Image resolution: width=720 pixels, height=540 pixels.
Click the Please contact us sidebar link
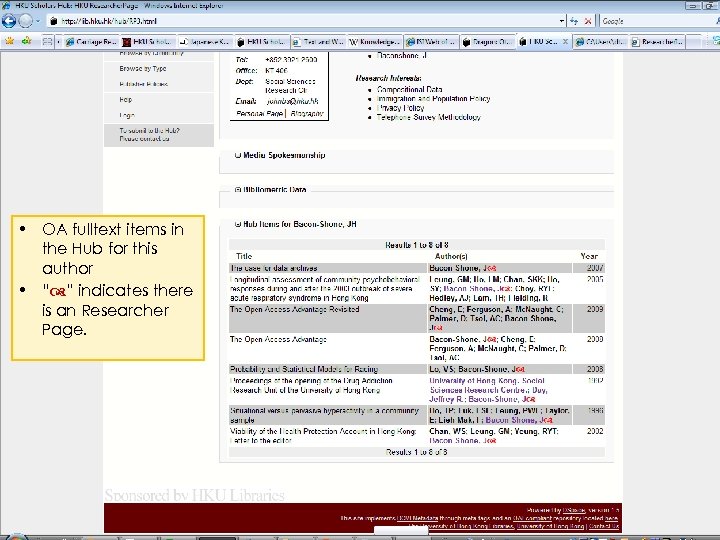pos(144,139)
